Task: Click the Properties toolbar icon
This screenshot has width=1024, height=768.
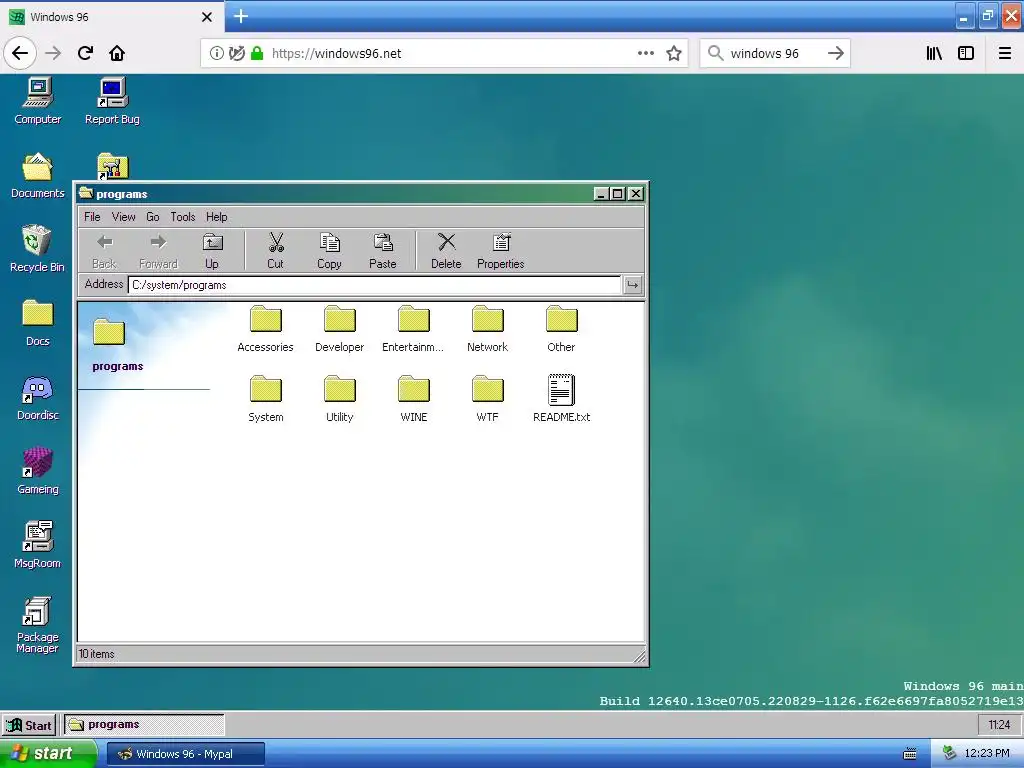Action: [x=501, y=251]
